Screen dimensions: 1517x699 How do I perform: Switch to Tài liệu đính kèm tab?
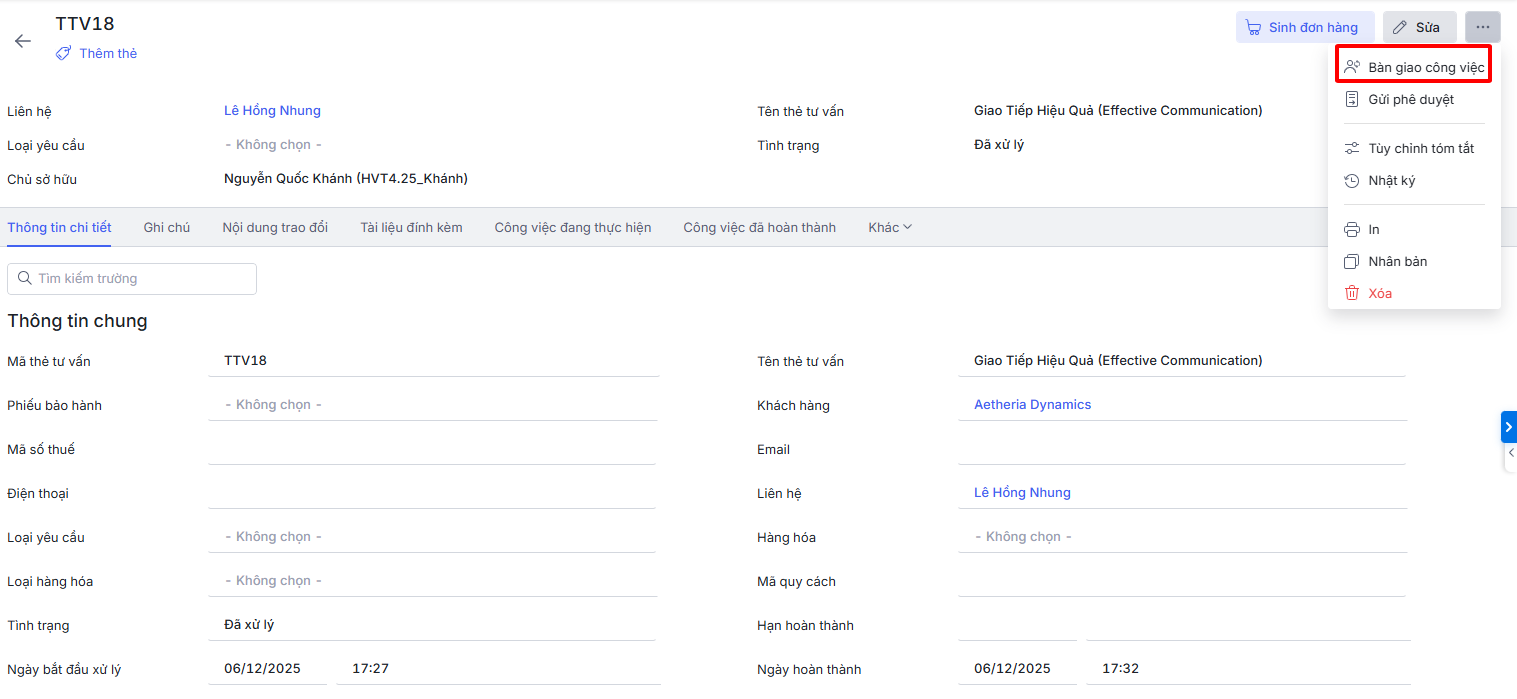(411, 227)
